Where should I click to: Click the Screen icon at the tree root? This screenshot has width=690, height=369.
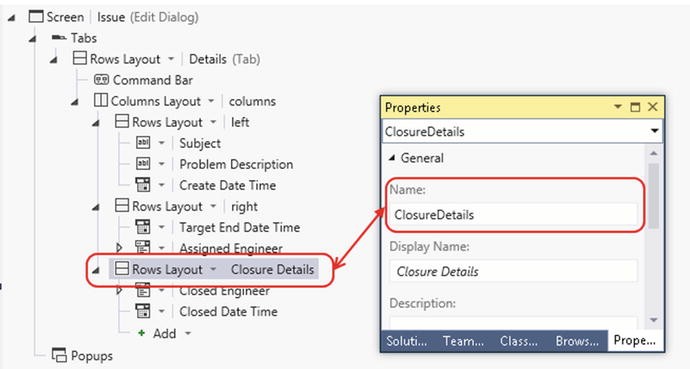pos(36,17)
